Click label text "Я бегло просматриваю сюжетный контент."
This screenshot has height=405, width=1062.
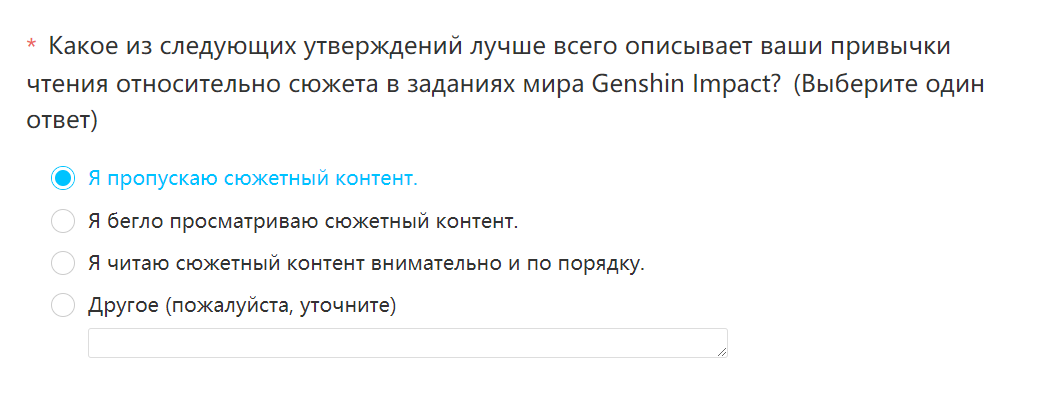(x=303, y=221)
